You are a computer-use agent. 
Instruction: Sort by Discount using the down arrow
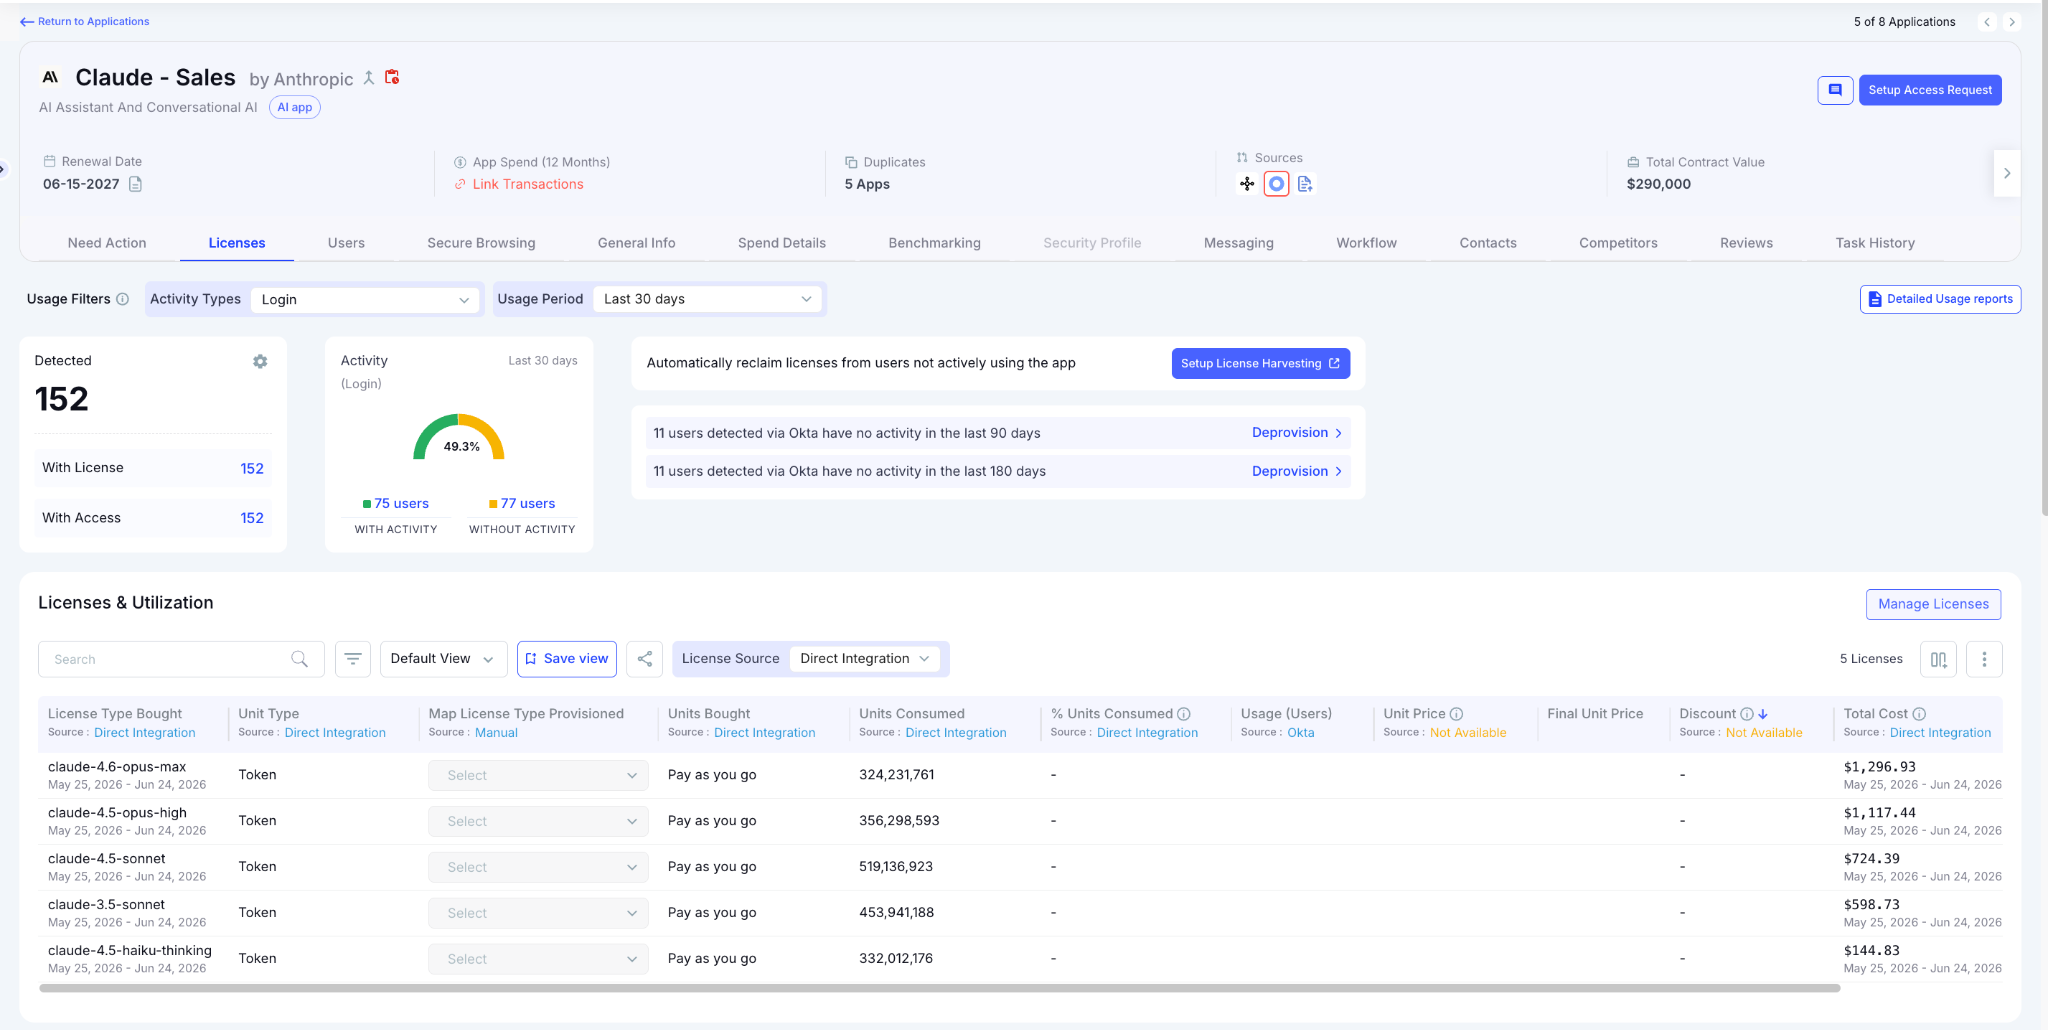click(1763, 714)
